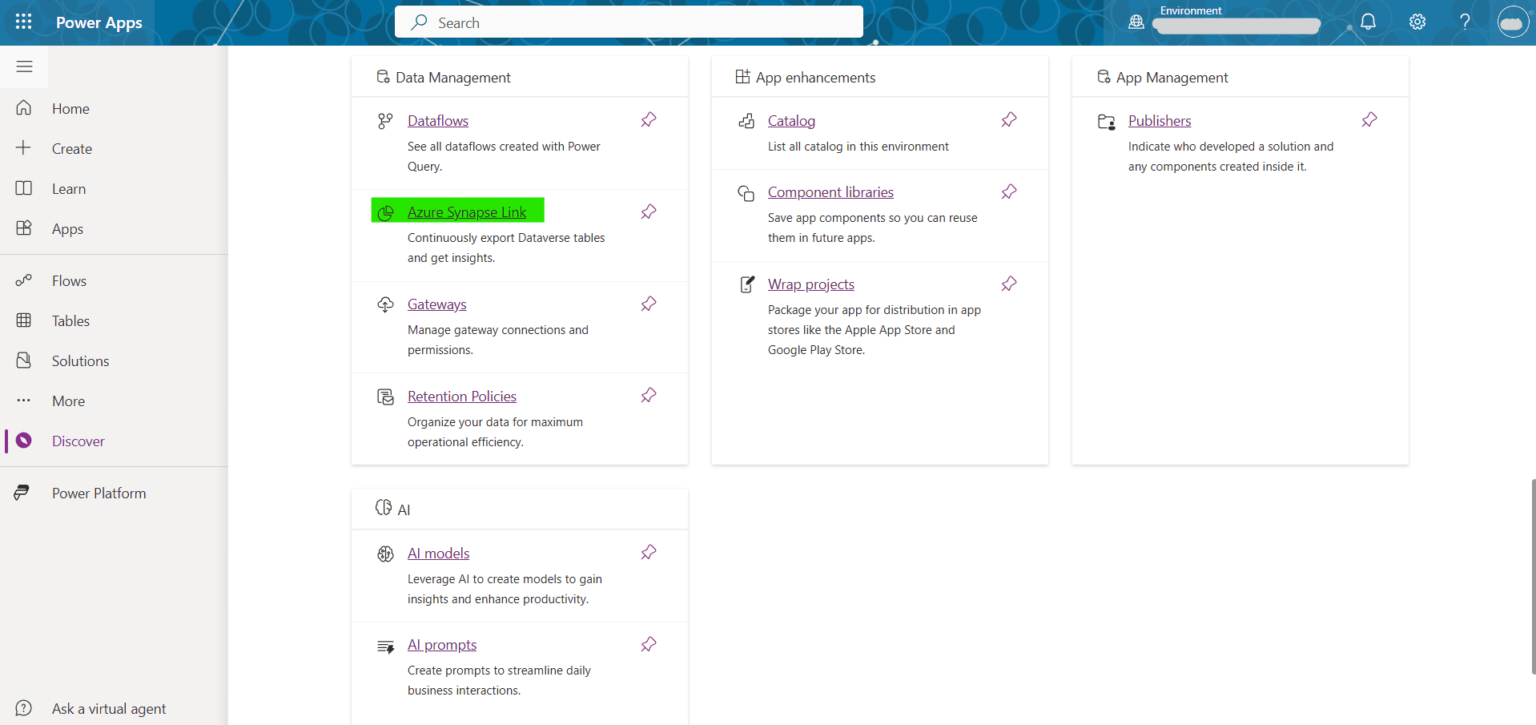The image size is (1536, 725).
Task: Pin Azure Synapse Link to the top
Action: coord(648,211)
